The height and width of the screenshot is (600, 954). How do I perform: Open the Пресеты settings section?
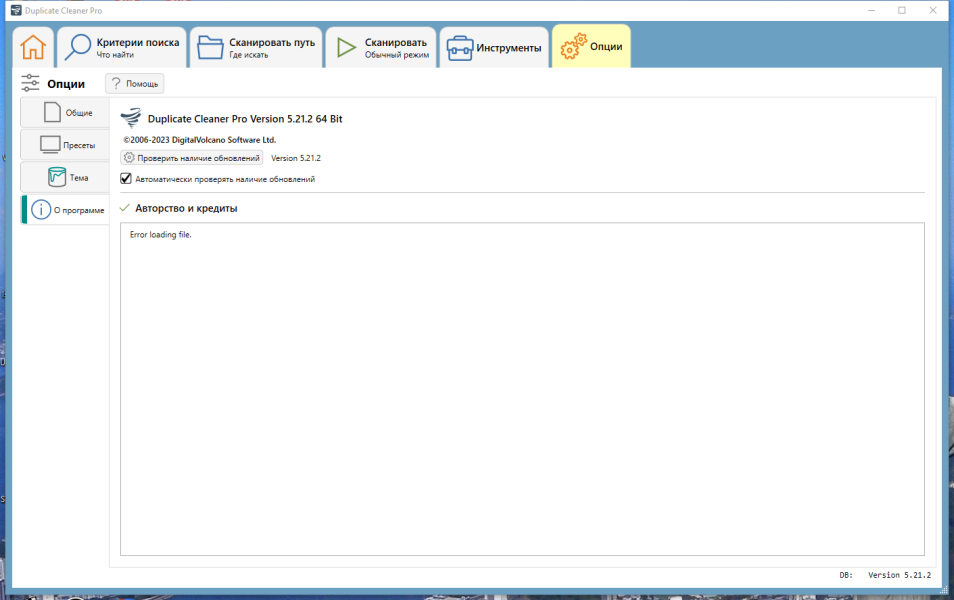[65, 145]
